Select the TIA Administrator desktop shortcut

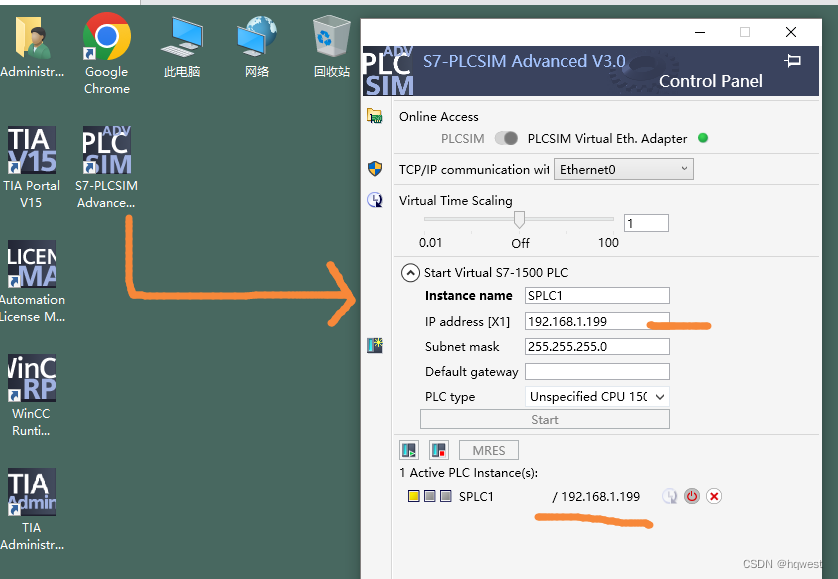click(31, 509)
